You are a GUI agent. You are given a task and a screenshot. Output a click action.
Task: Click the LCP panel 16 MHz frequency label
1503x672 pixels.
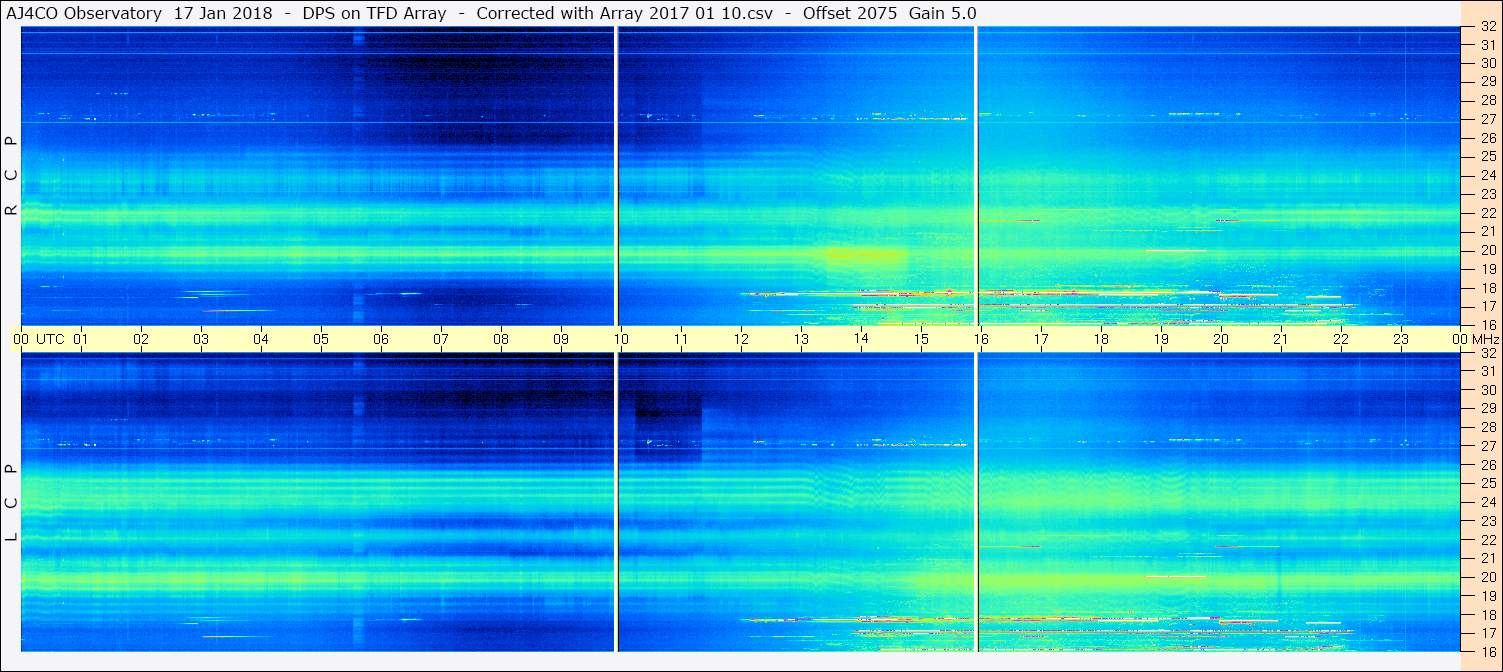pyautogui.click(x=1488, y=651)
